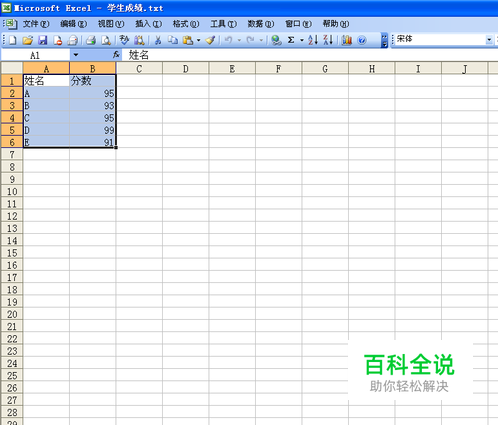
Task: Open the 插入 menu
Action: click(148, 24)
